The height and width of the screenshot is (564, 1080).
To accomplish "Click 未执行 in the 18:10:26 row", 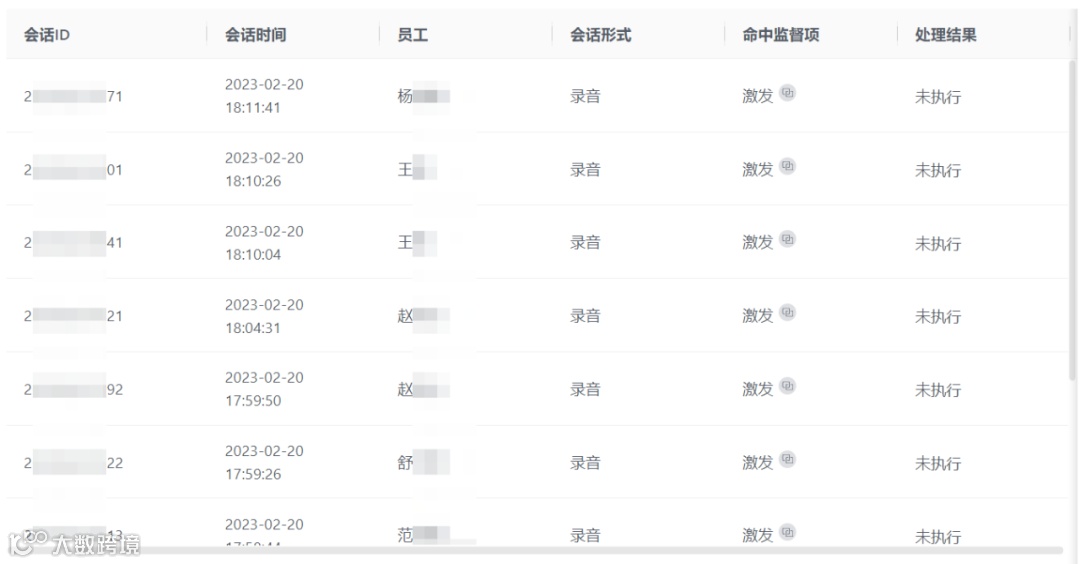I will click(x=937, y=170).
